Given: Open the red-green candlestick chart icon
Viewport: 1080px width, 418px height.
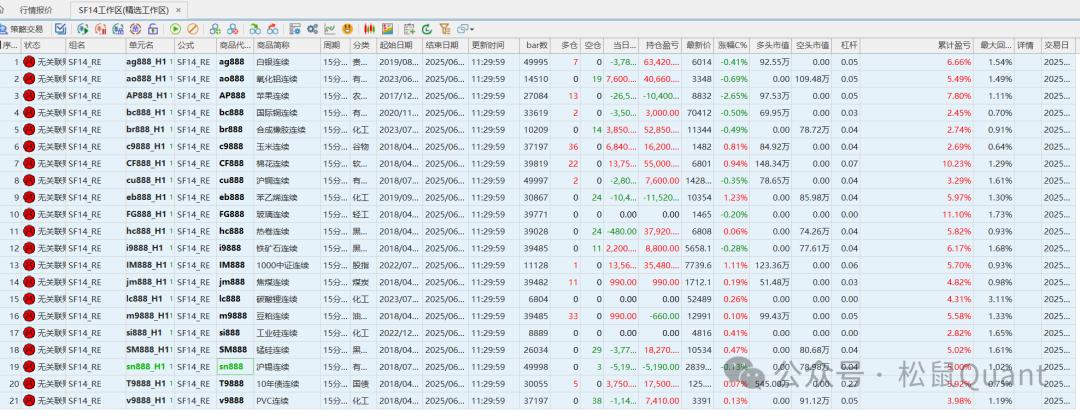Looking at the screenshot, I should pos(370,29).
